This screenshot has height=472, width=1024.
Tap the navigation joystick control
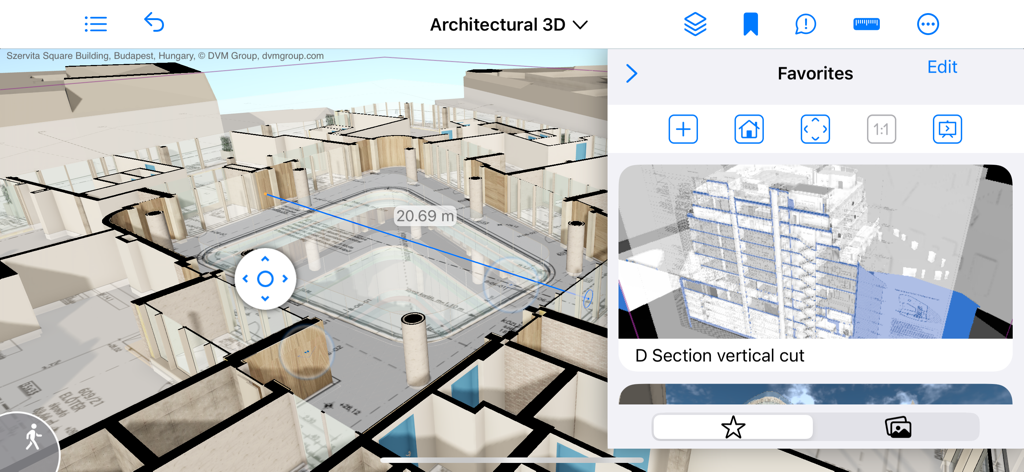(x=264, y=279)
